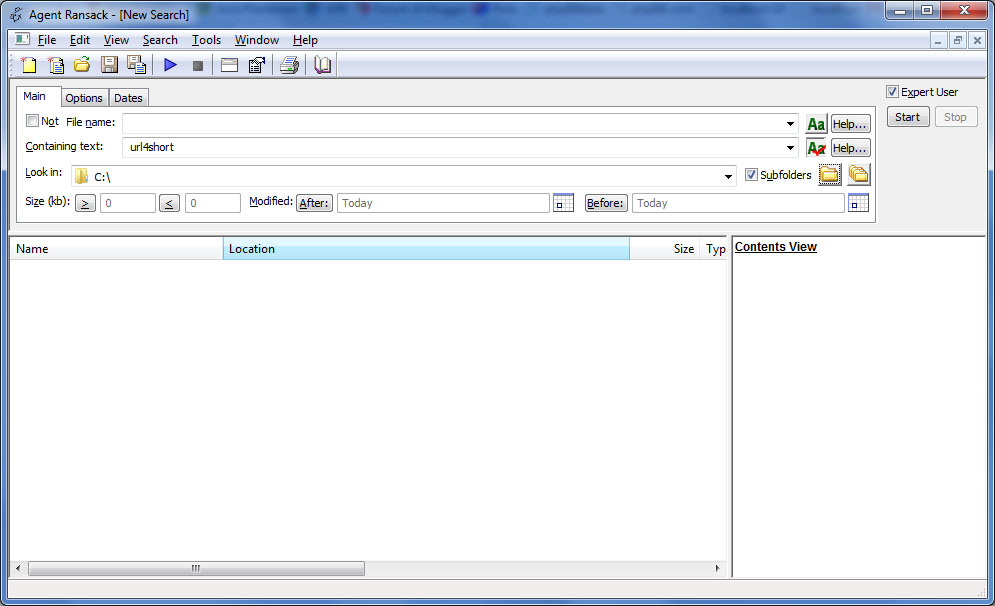The image size is (995, 606).
Task: Toggle file name case sensitivity Aa icon
Action: coord(816,123)
